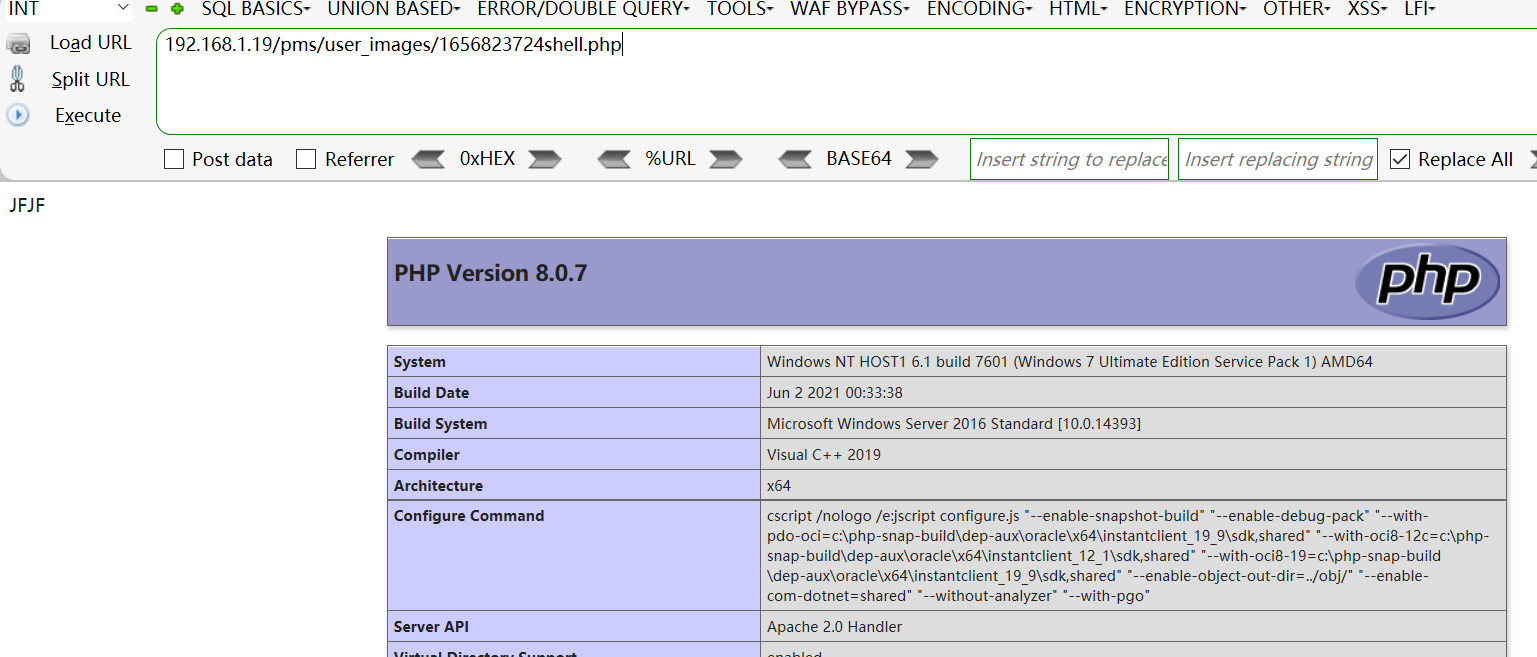The width and height of the screenshot is (1537, 657).
Task: Click the %URL encode label
Action: pyautogui.click(x=670, y=159)
